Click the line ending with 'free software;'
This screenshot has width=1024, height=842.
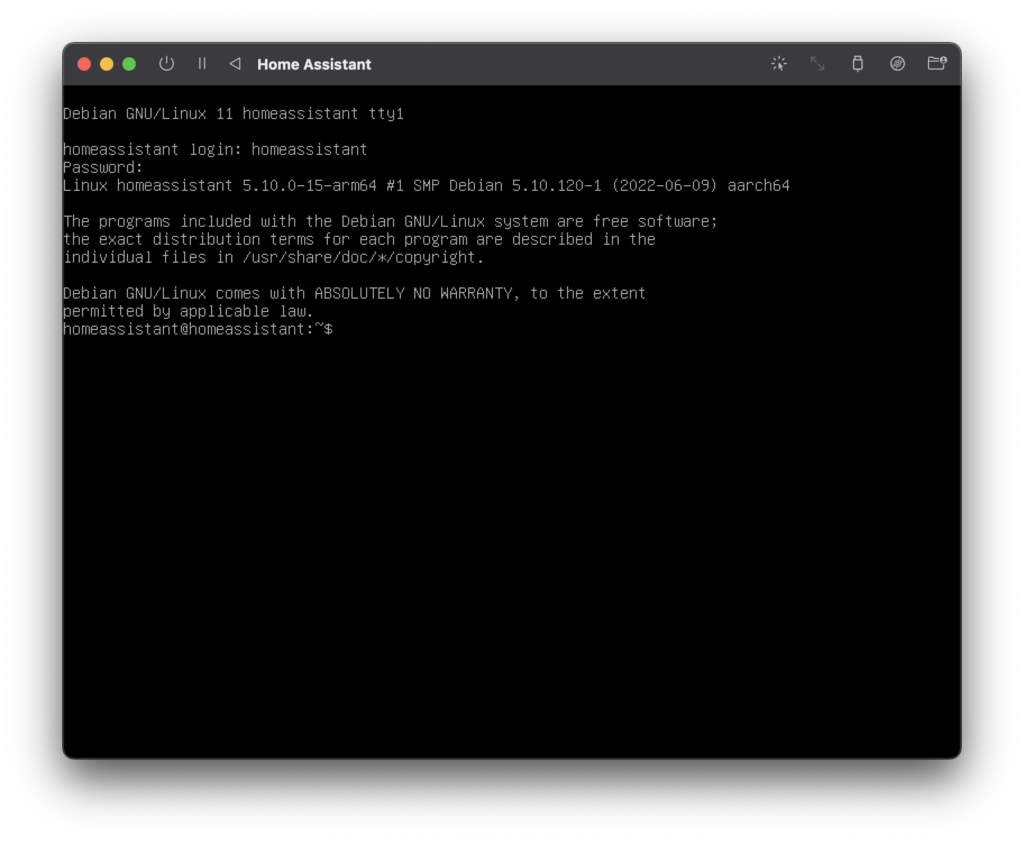pyautogui.click(x=390, y=221)
